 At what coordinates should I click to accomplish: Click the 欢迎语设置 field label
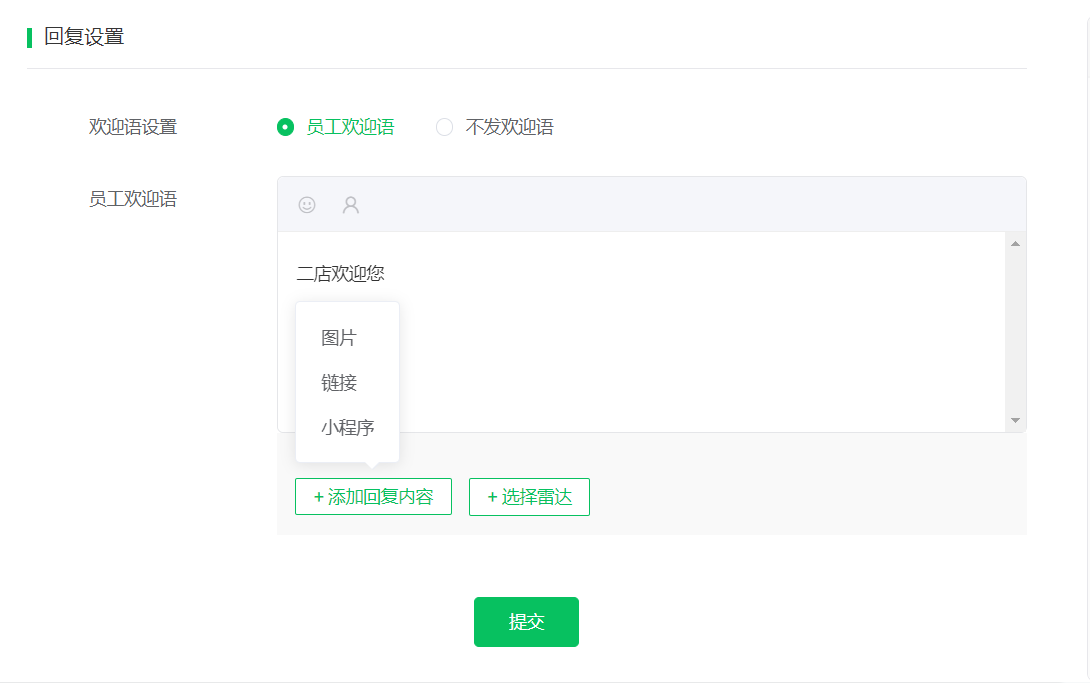tap(133, 127)
